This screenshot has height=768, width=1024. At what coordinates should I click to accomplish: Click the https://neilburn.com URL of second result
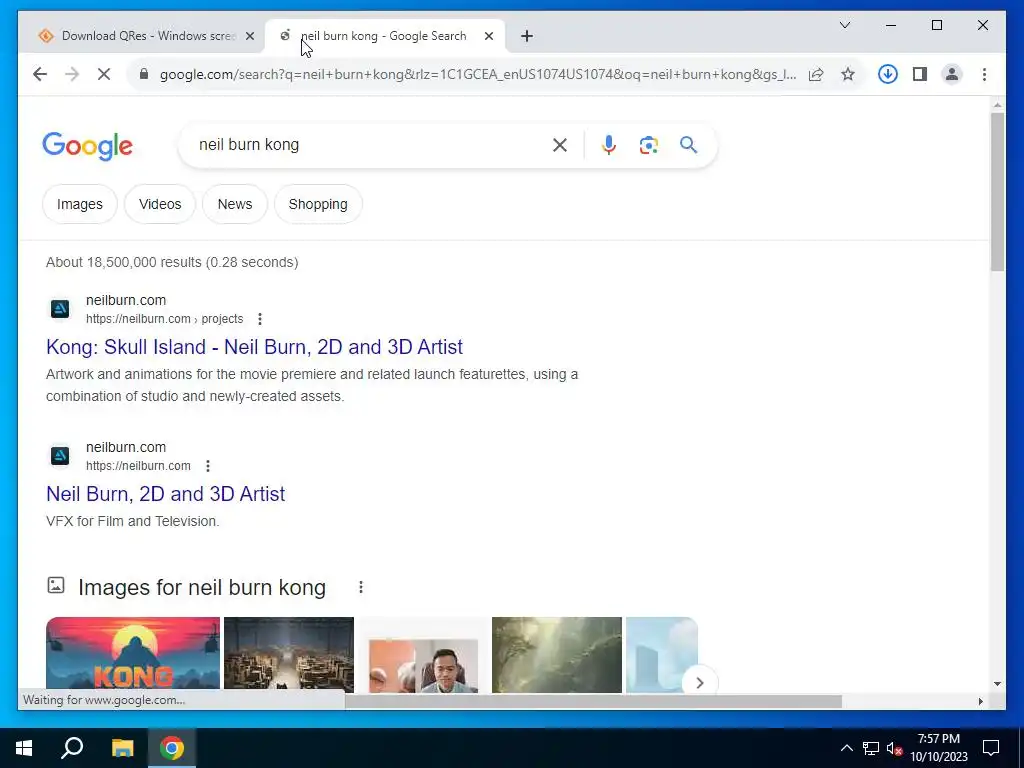click(x=138, y=466)
